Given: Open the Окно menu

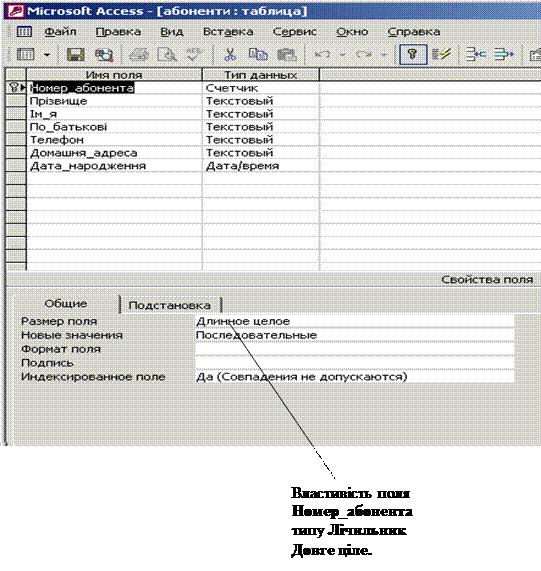Looking at the screenshot, I should (352, 32).
